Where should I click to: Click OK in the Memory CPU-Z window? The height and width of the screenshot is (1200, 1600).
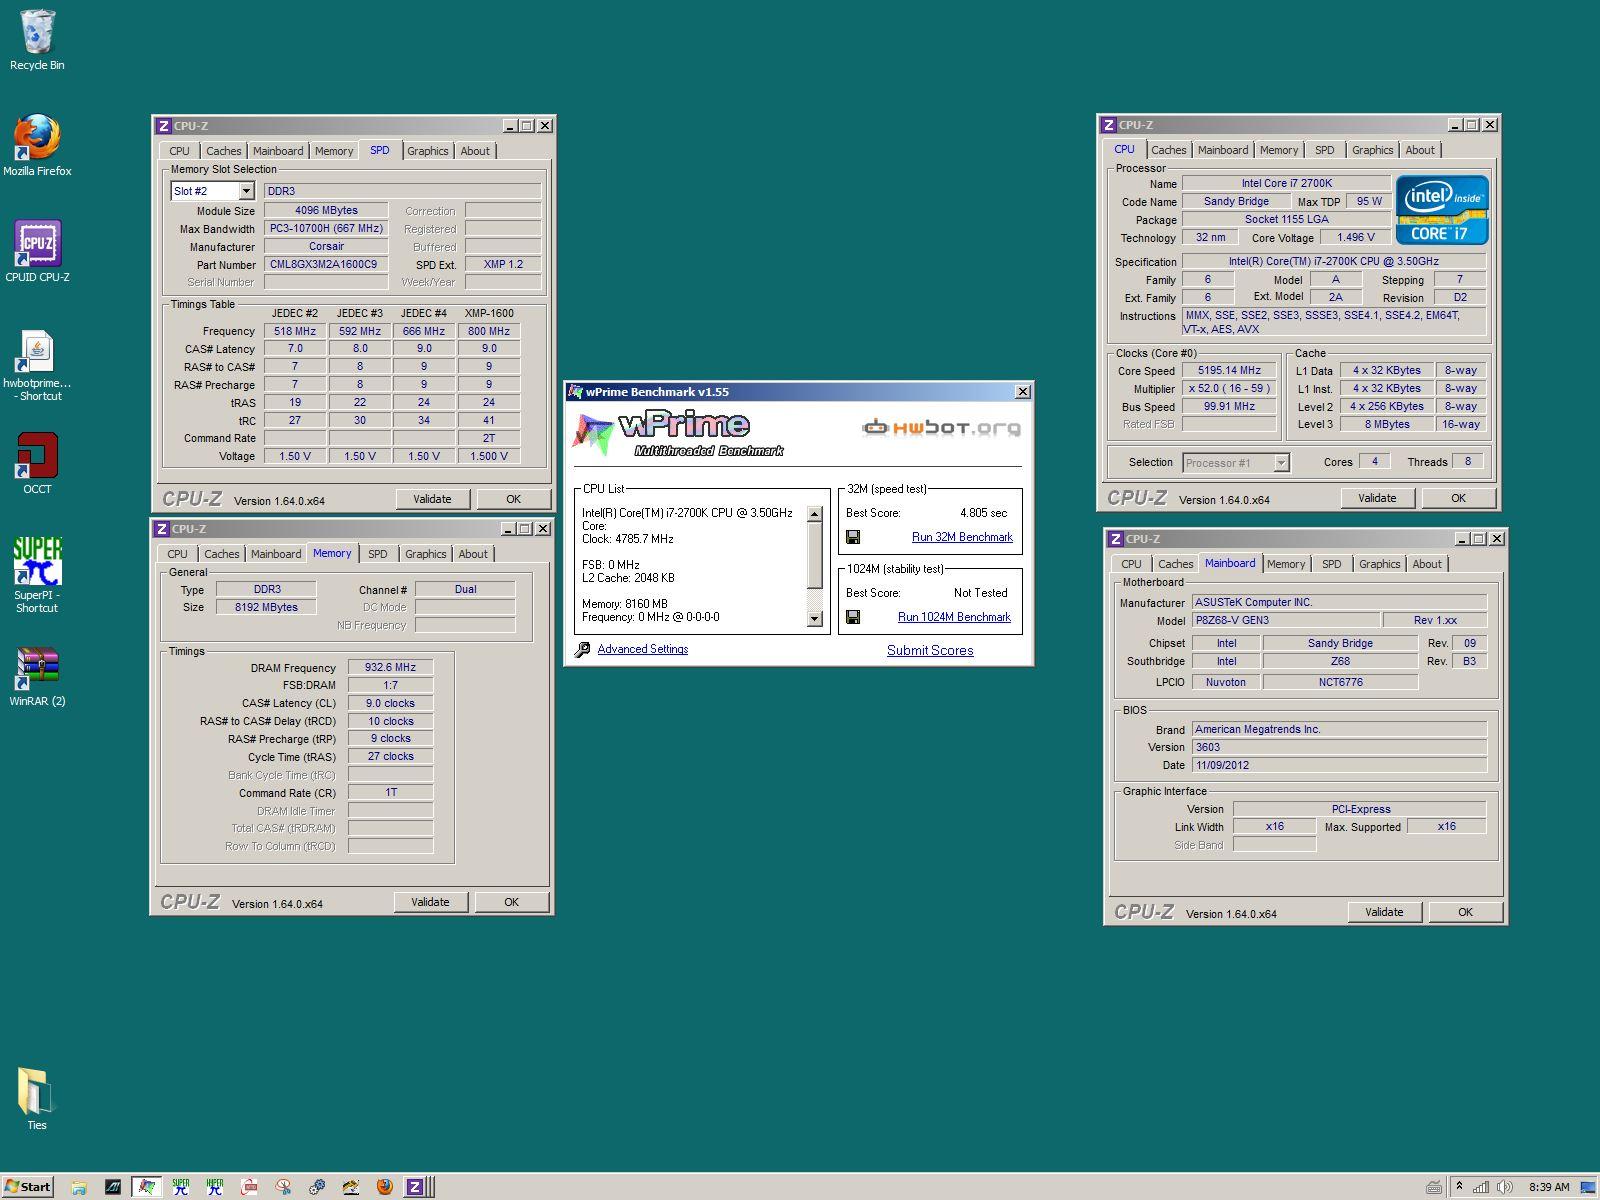511,902
